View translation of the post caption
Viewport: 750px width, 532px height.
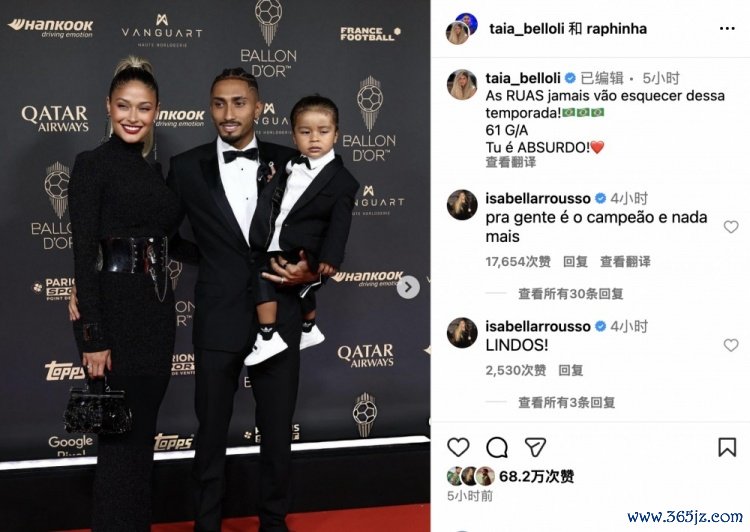click(510, 162)
